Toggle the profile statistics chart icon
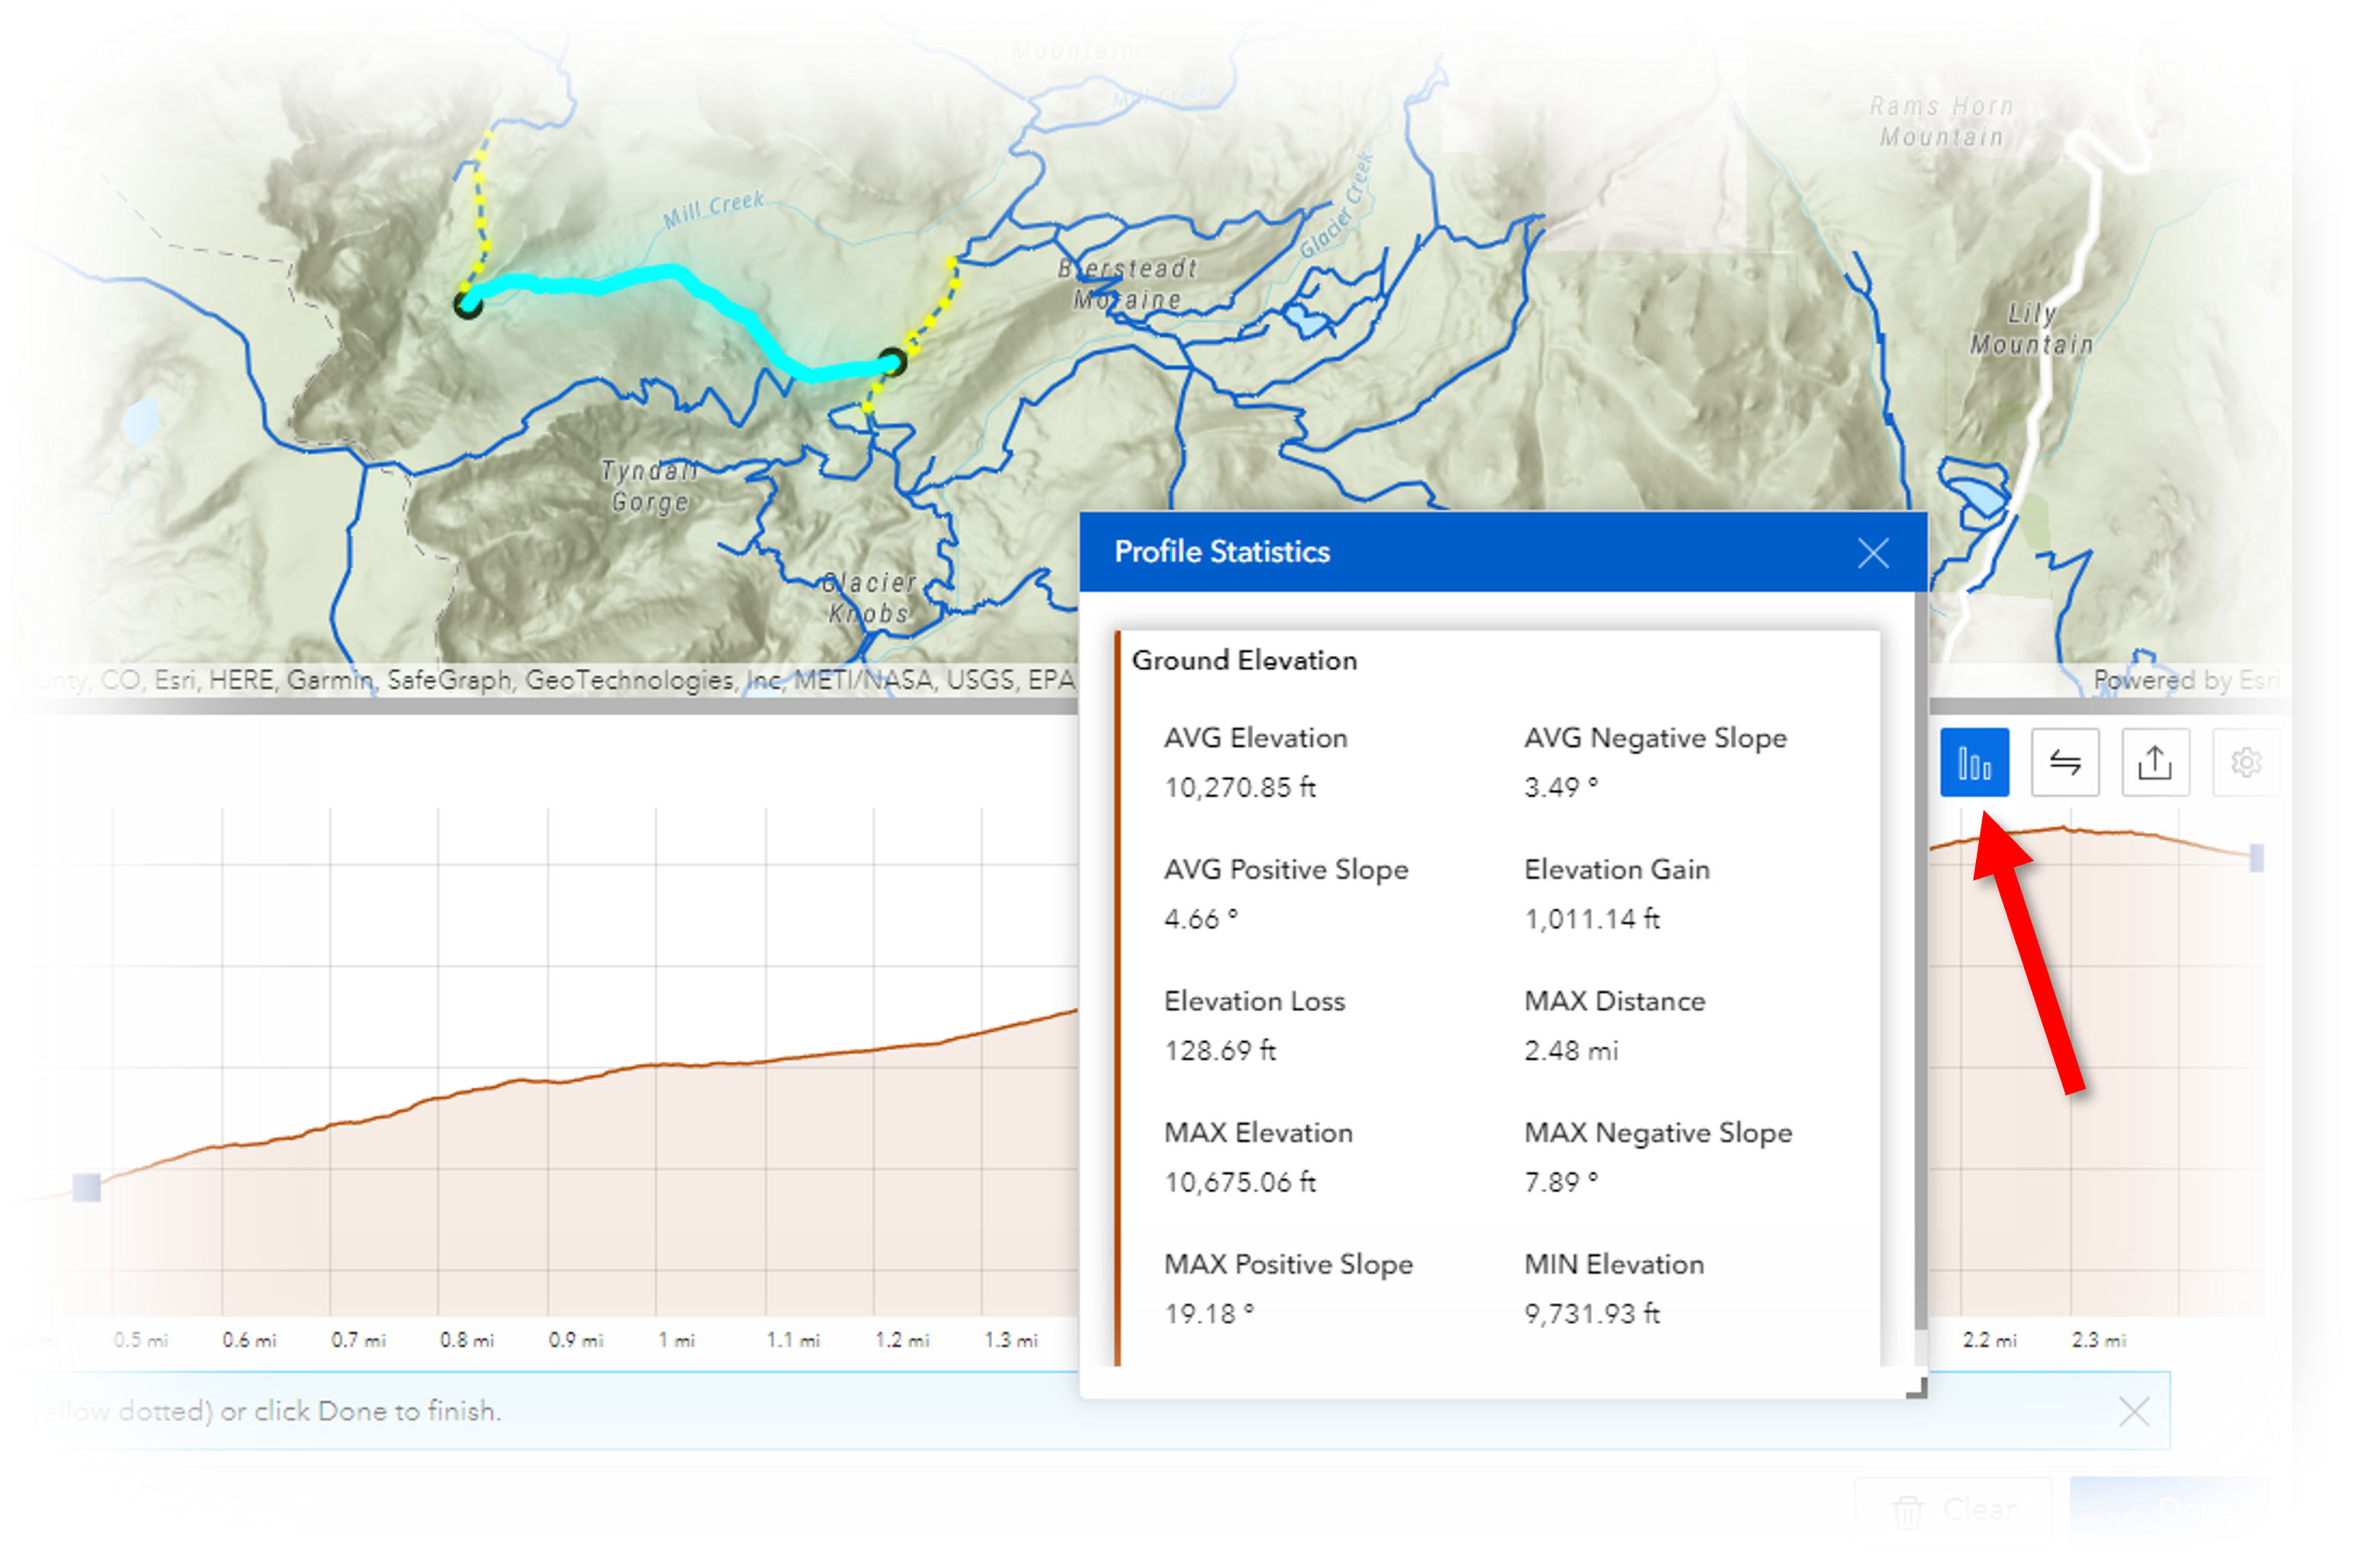Screen dimensions: 2355x1568 (1974, 763)
